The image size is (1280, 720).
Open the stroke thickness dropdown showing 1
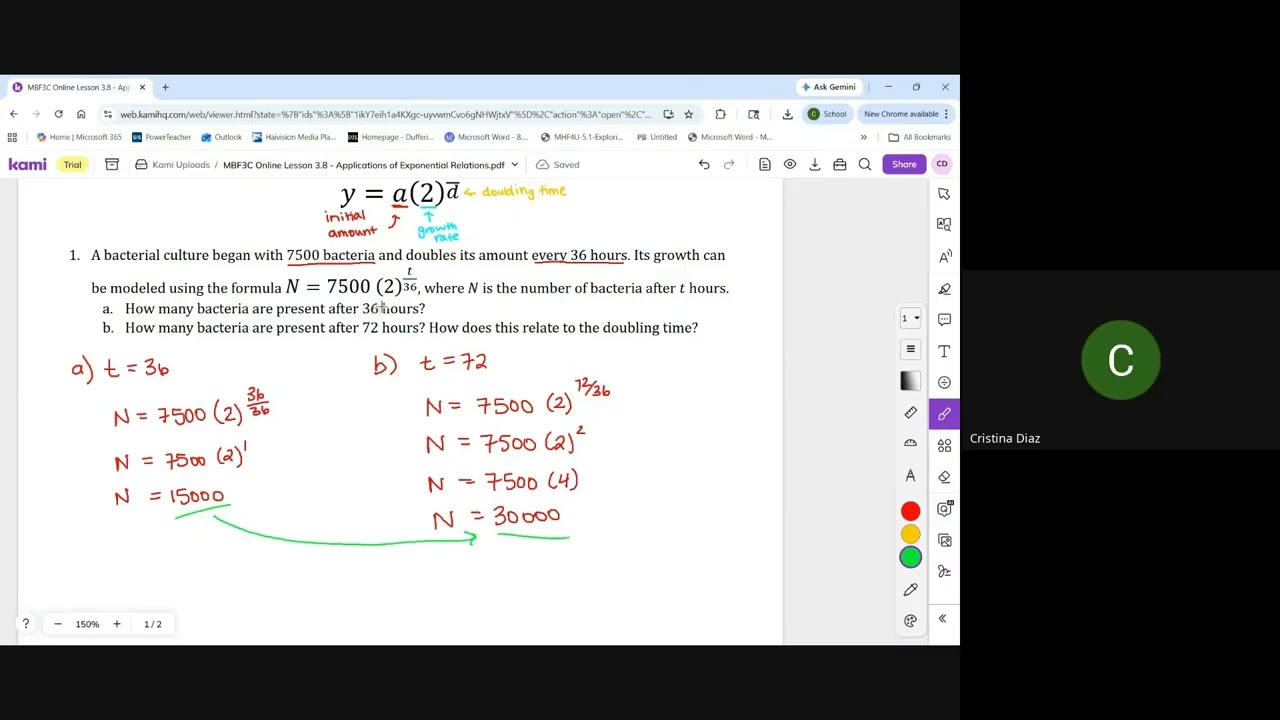pos(910,319)
